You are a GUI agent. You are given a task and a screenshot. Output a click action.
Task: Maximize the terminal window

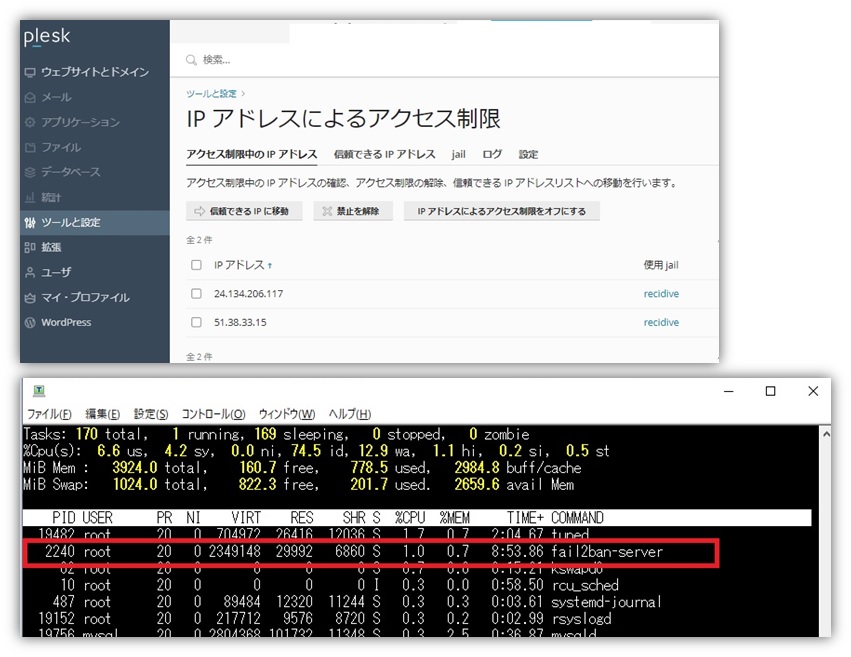771,391
